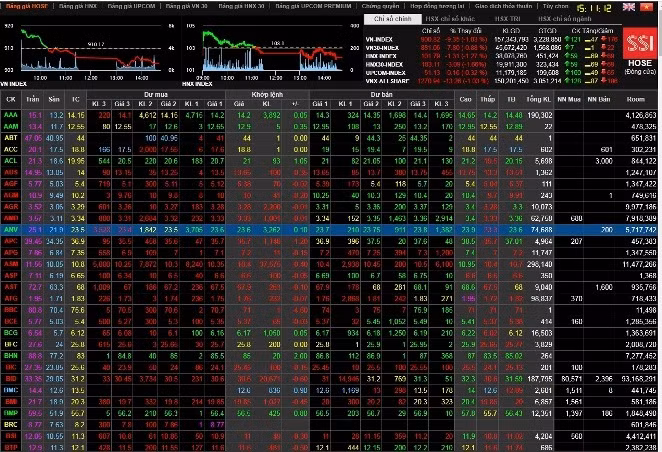Click the Thấp column header
The image size is (662, 452).
pos(487,100)
